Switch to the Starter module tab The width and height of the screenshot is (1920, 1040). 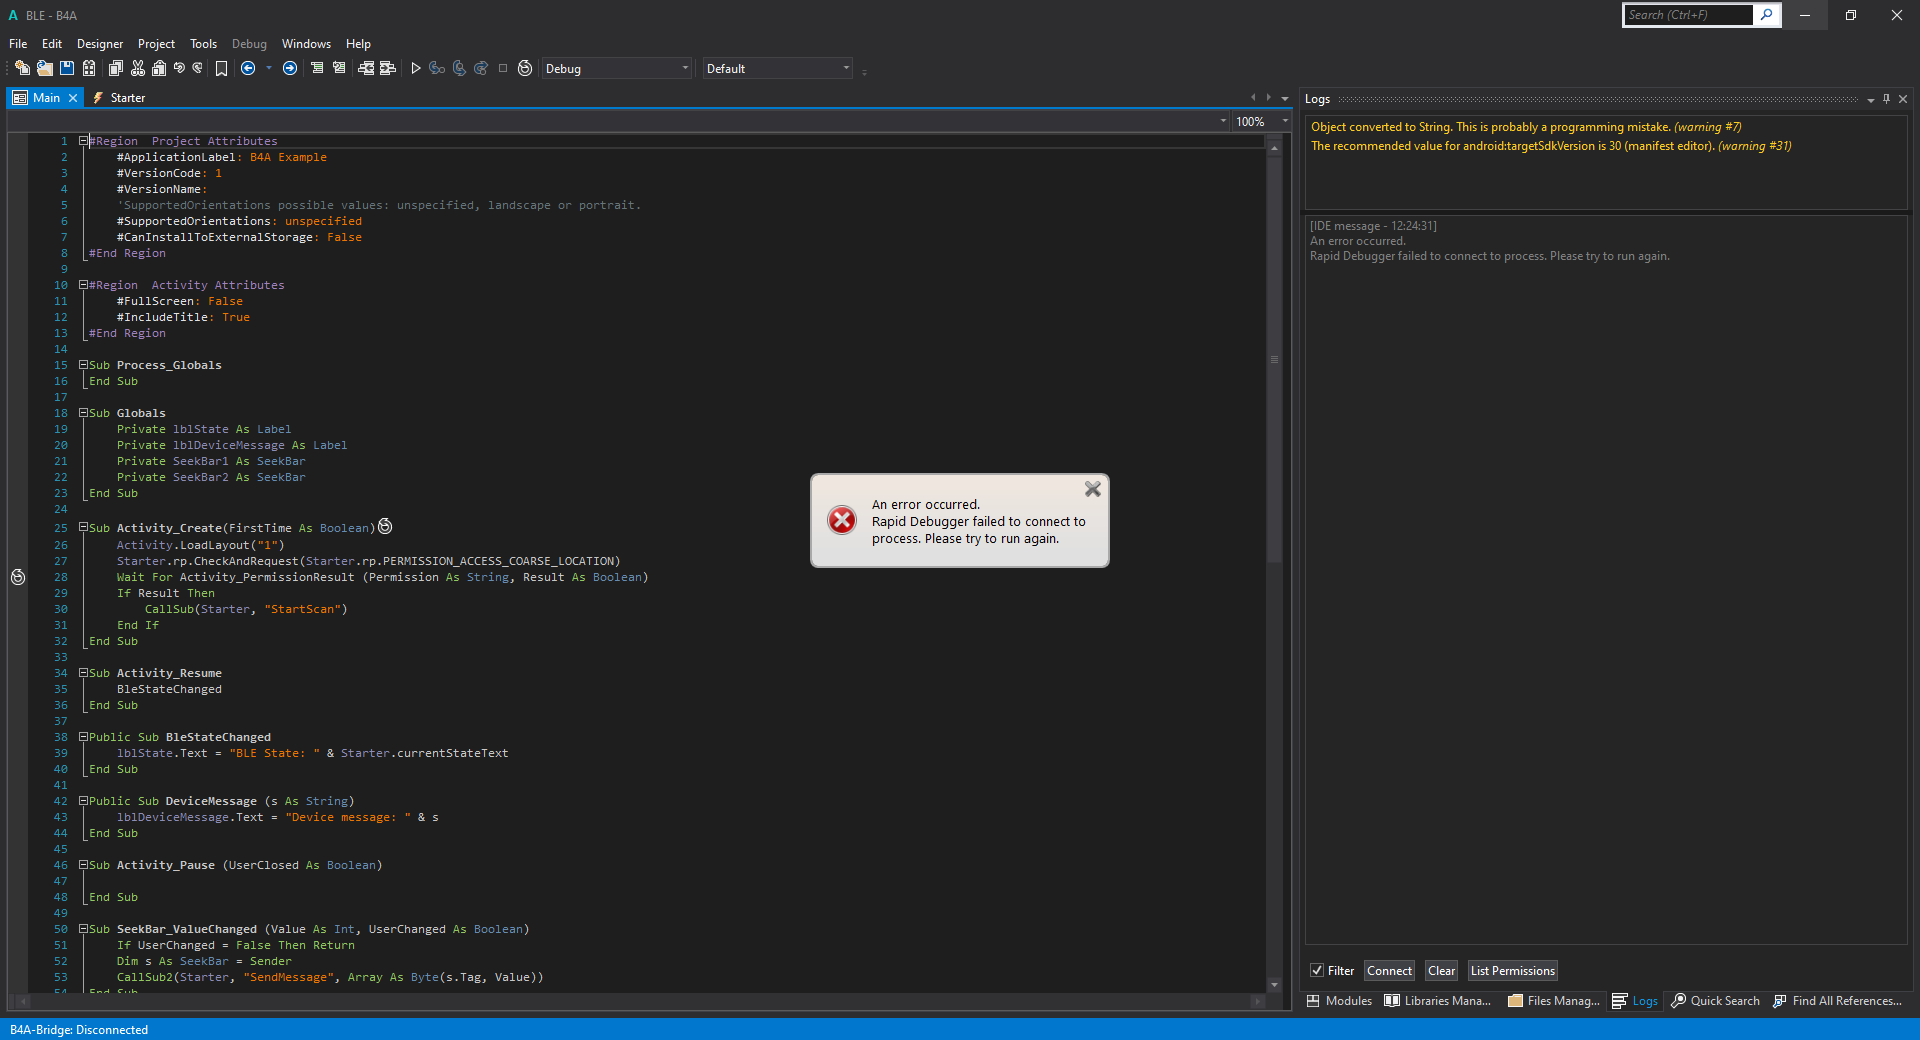pyautogui.click(x=127, y=98)
